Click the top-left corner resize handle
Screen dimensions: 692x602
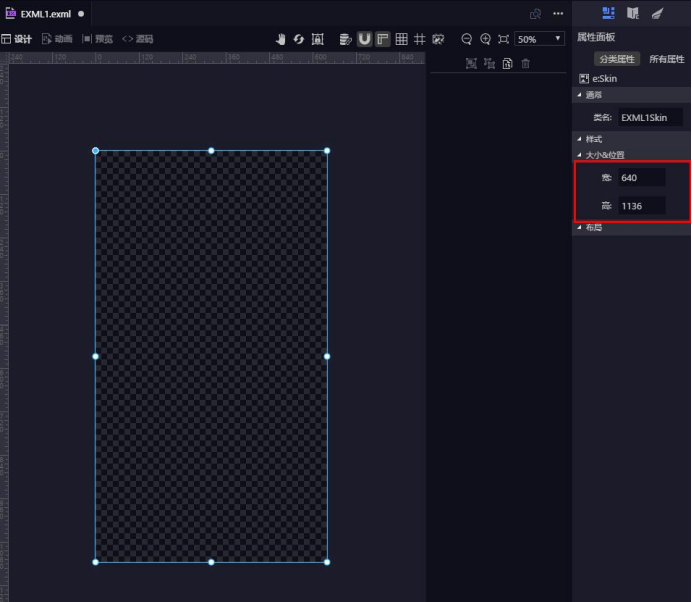[95, 150]
